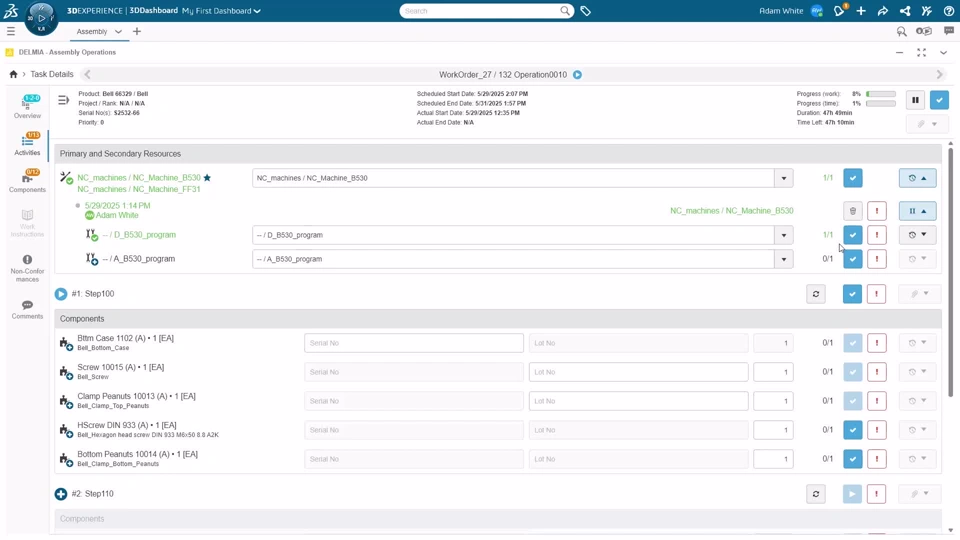
Task: Go to previous task arrow
Action: point(87,74)
